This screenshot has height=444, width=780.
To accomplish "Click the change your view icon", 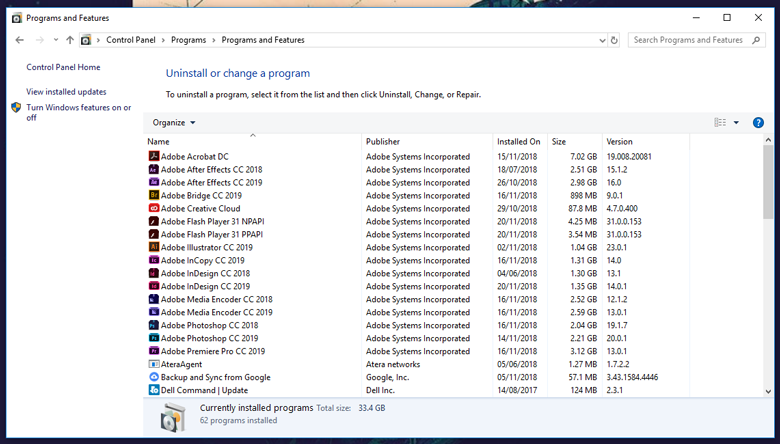I will point(720,122).
